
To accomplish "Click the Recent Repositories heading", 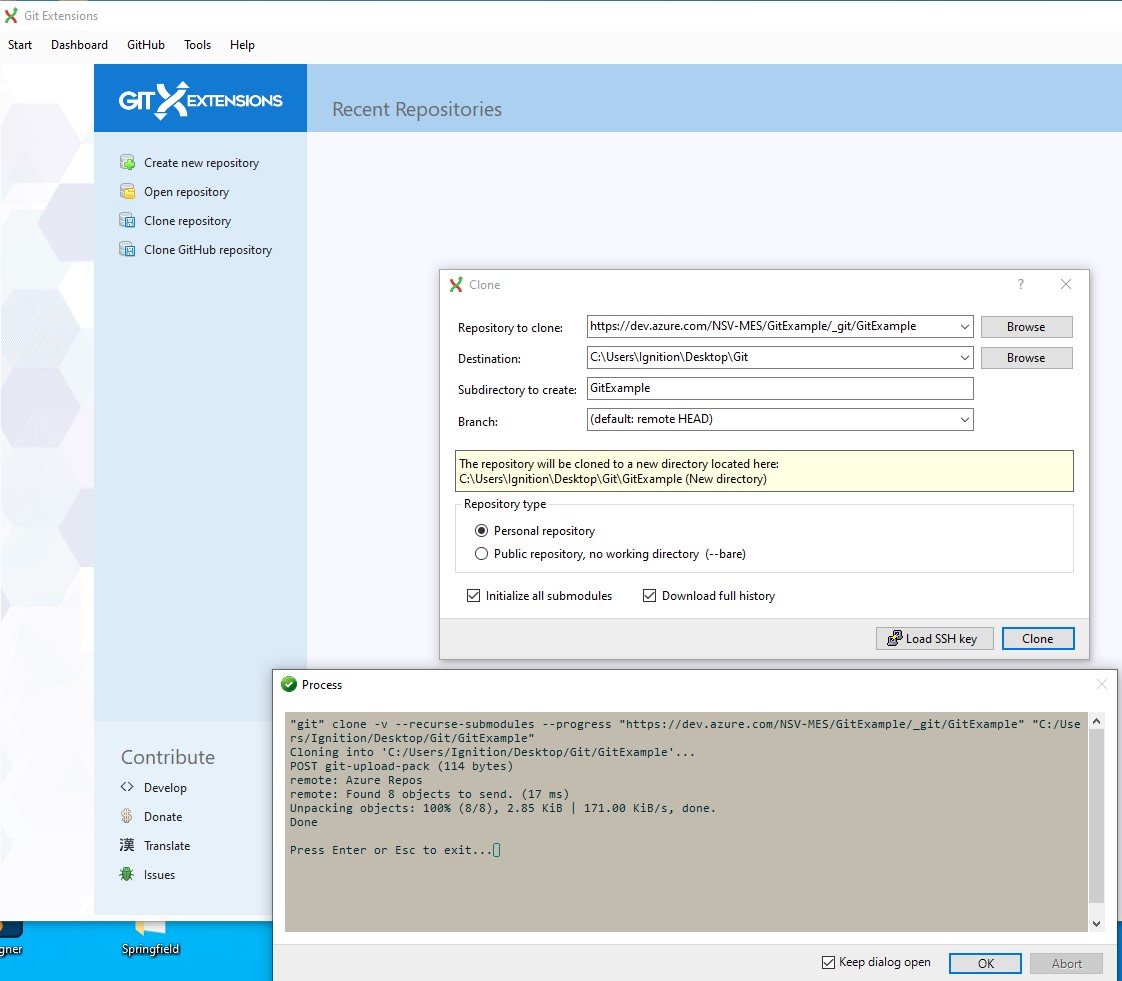I will tap(417, 109).
